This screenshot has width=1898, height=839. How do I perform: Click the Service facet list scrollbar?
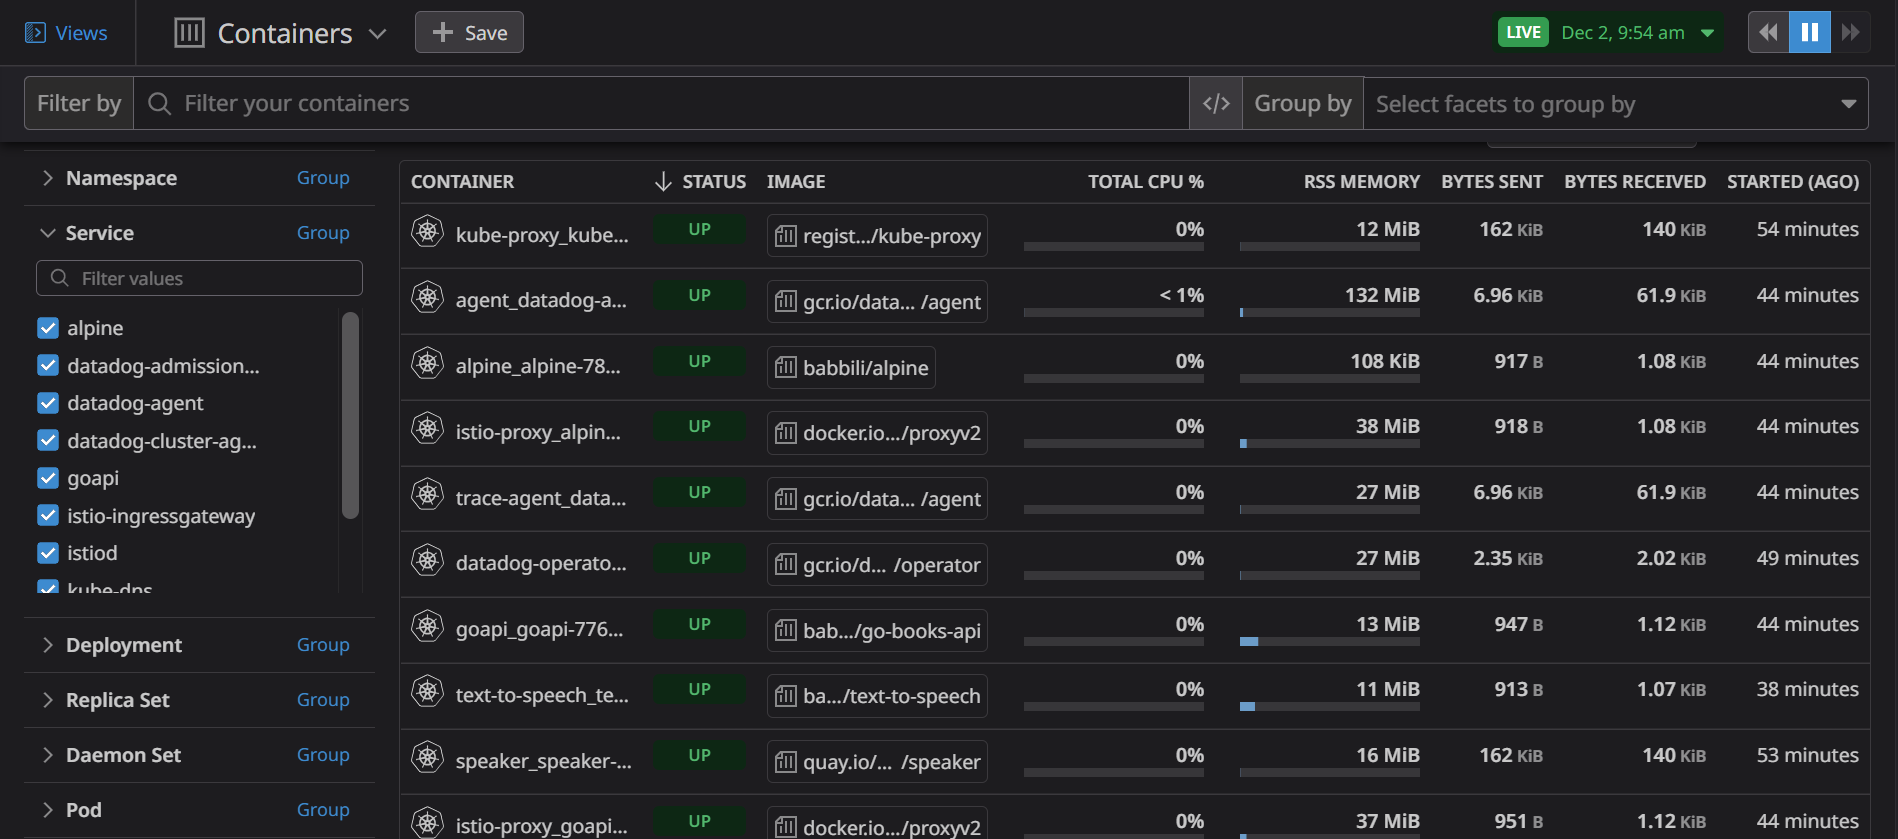pos(350,415)
